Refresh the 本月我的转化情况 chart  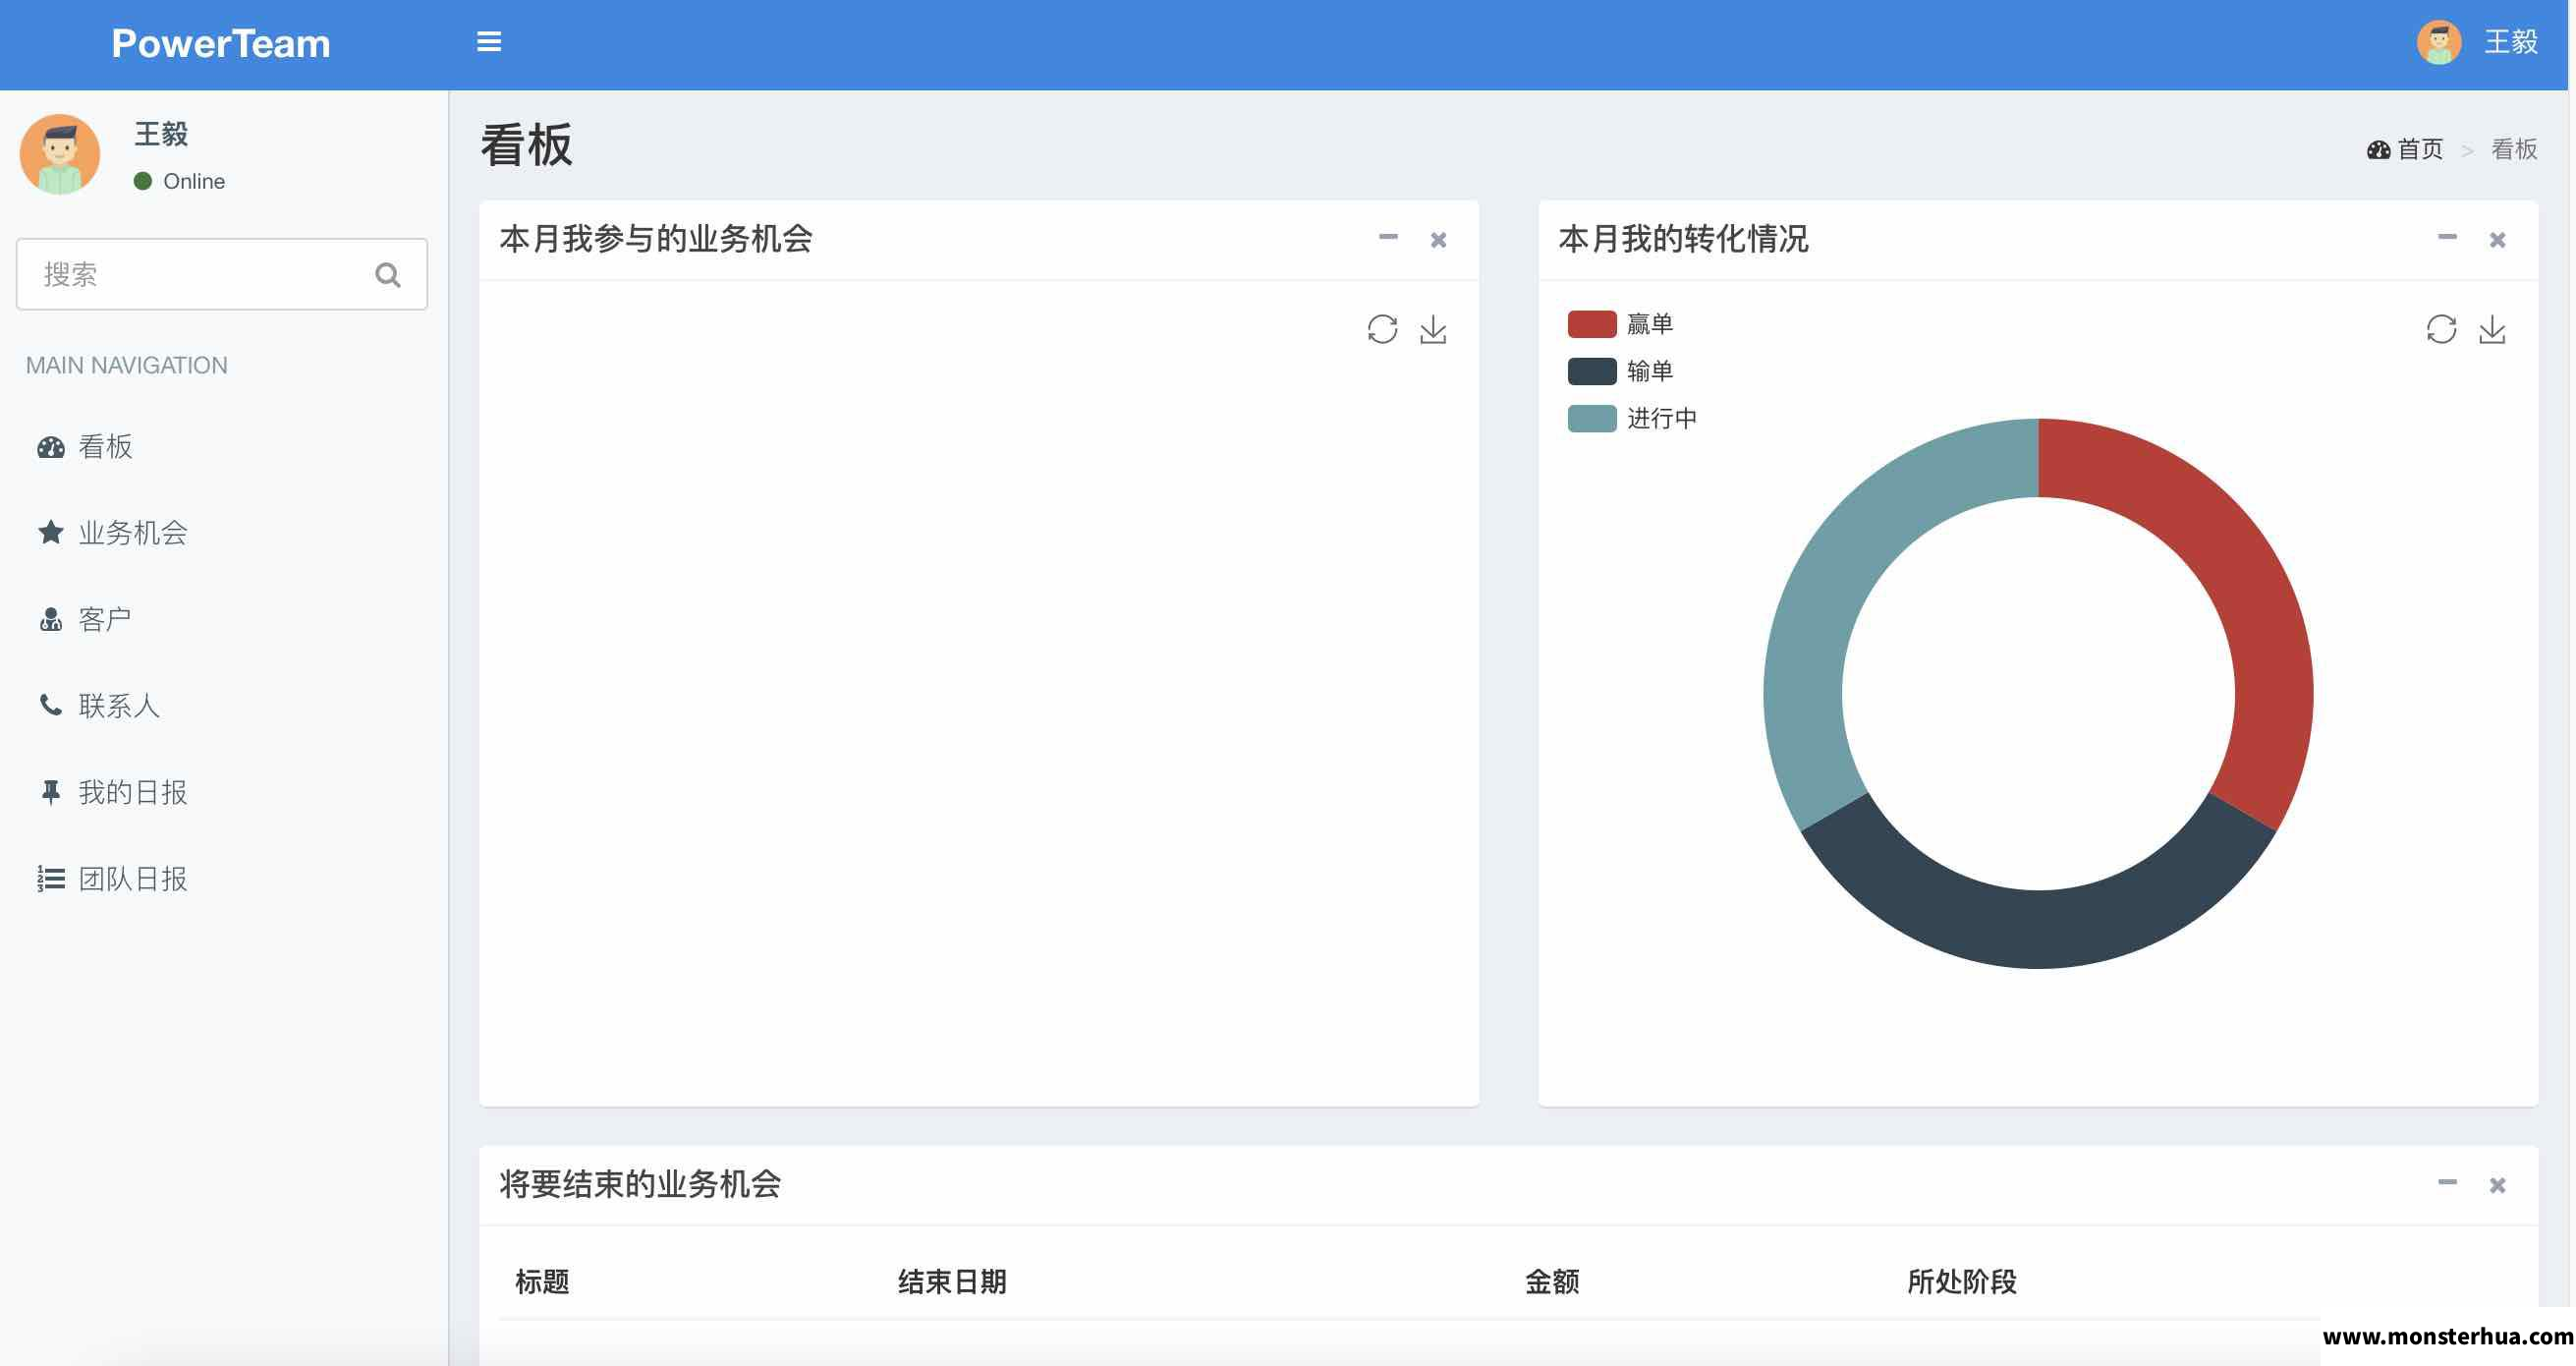pyautogui.click(x=2441, y=329)
